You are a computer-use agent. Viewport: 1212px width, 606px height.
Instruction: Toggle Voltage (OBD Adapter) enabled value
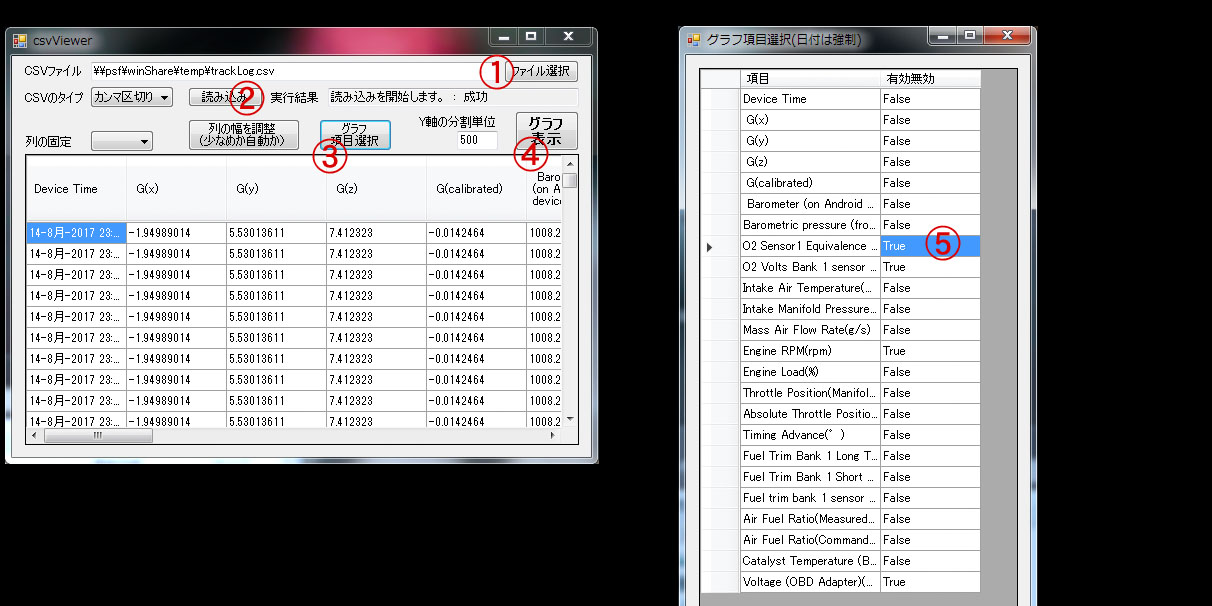929,582
